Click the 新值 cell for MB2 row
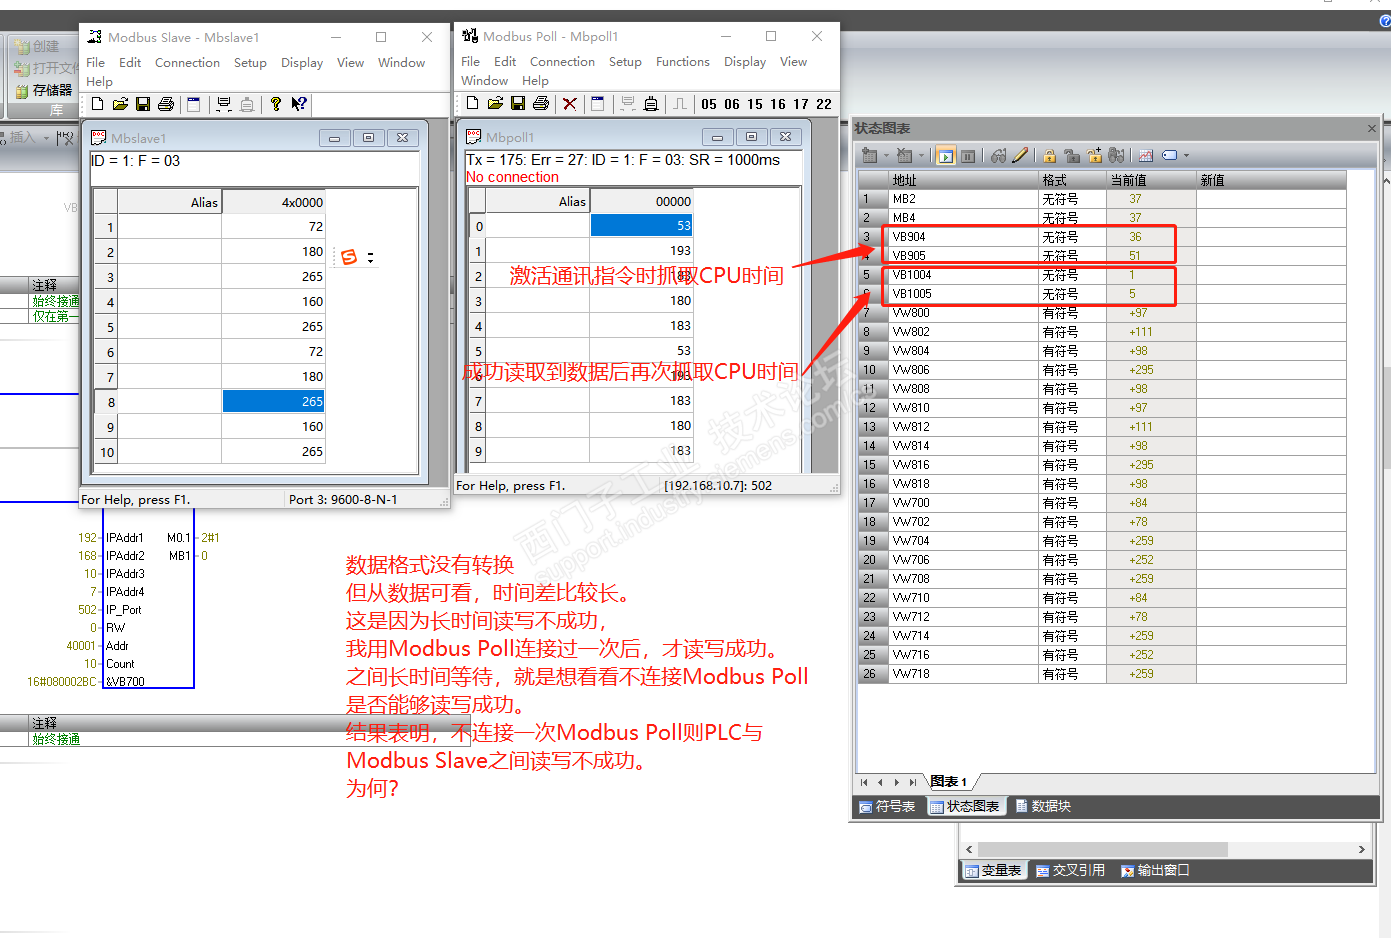This screenshot has width=1391, height=938. pyautogui.click(x=1271, y=199)
